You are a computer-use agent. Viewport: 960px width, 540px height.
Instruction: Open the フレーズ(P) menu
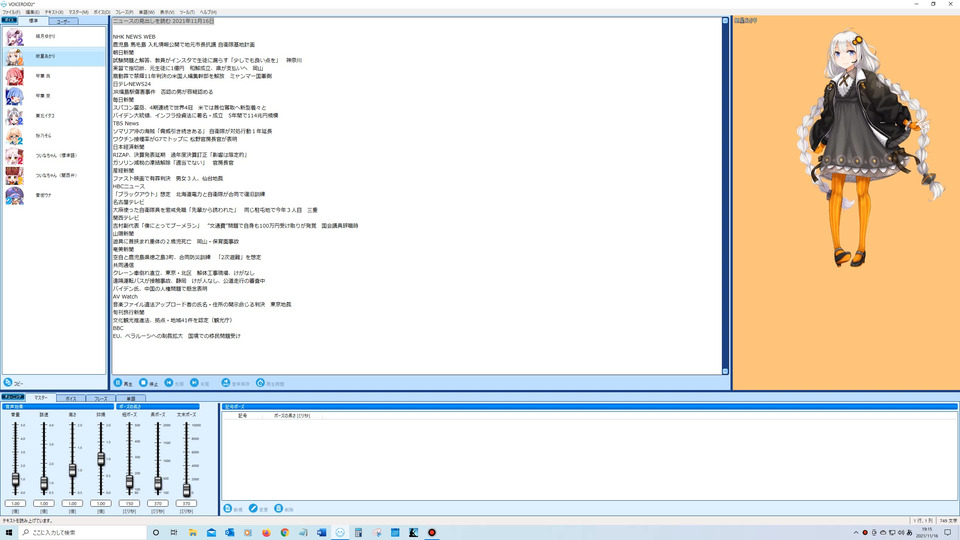coord(124,12)
